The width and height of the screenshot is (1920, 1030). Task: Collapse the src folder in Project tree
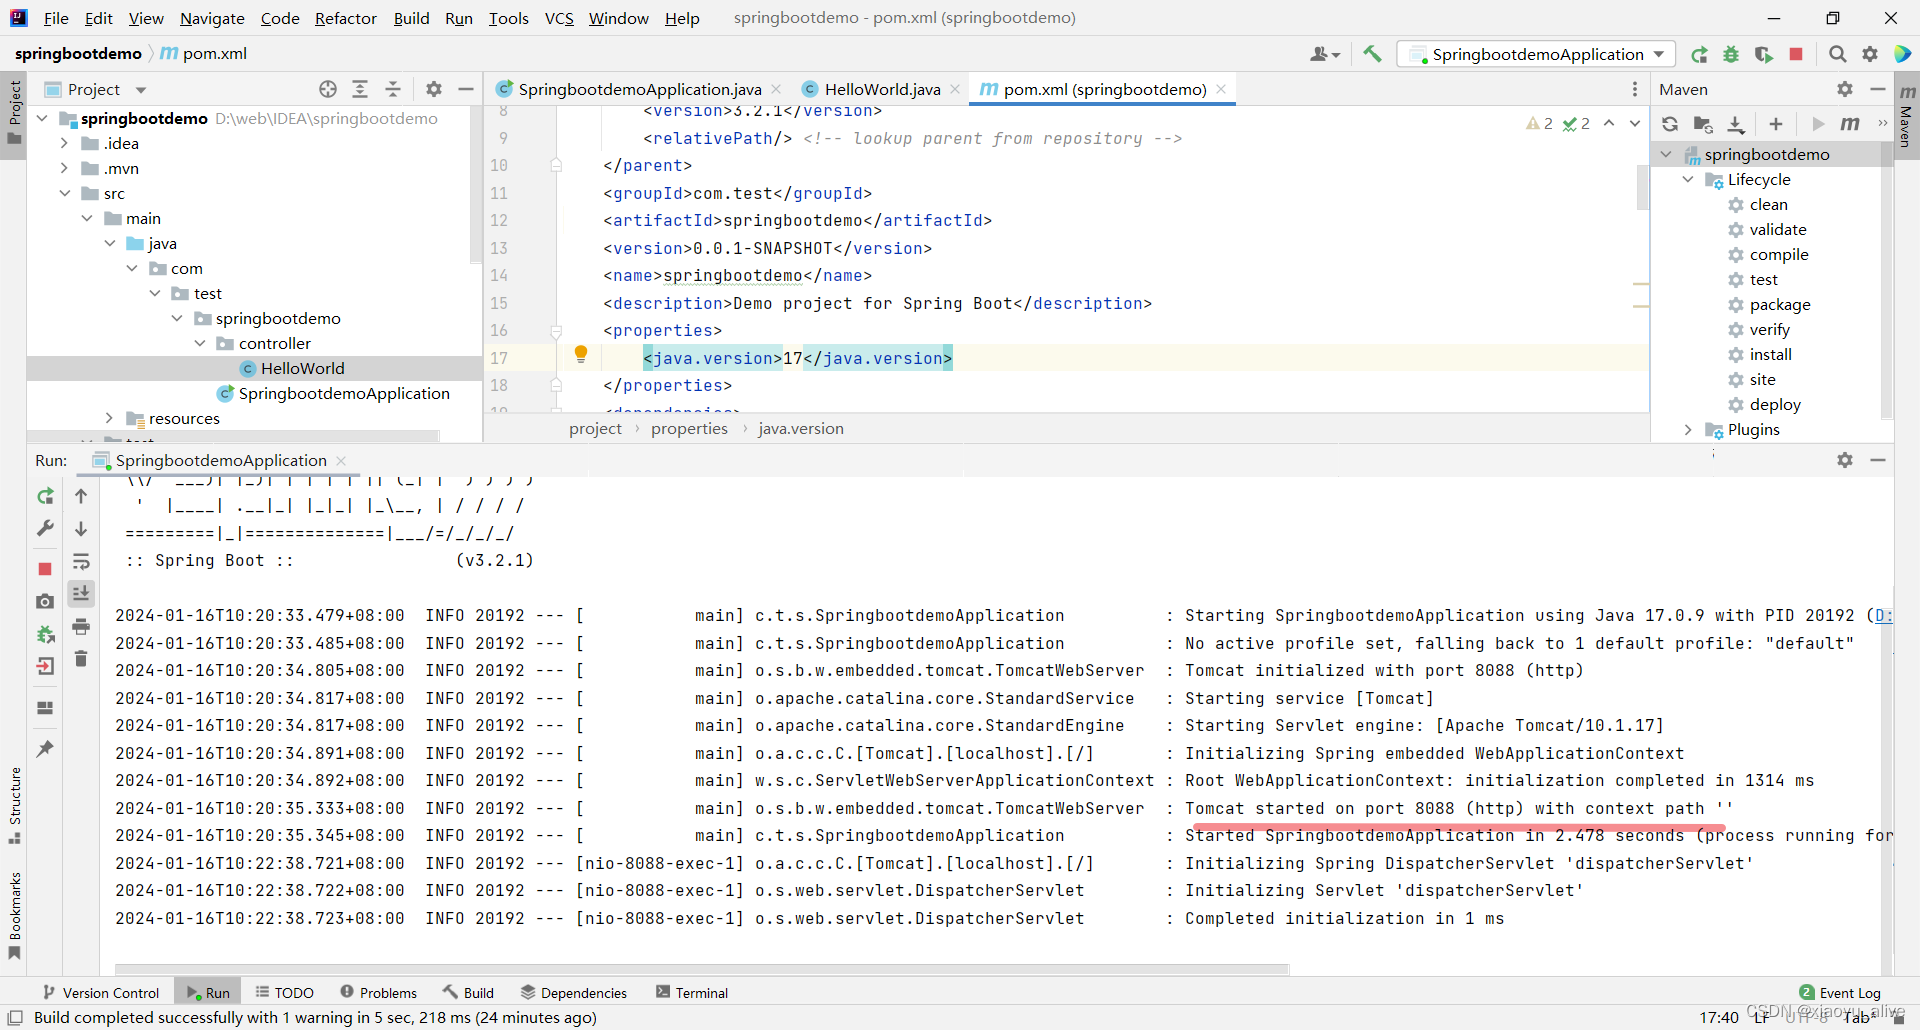[x=65, y=193]
